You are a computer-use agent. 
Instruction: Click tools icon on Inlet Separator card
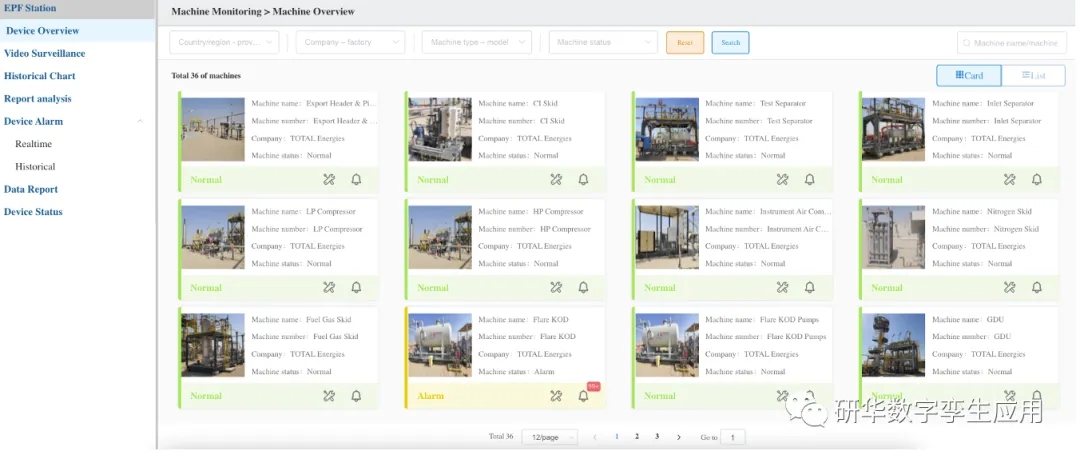click(x=1010, y=180)
